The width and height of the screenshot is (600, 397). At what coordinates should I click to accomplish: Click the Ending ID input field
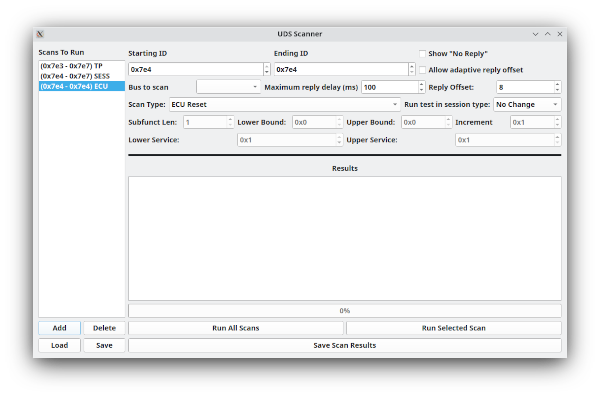341,69
